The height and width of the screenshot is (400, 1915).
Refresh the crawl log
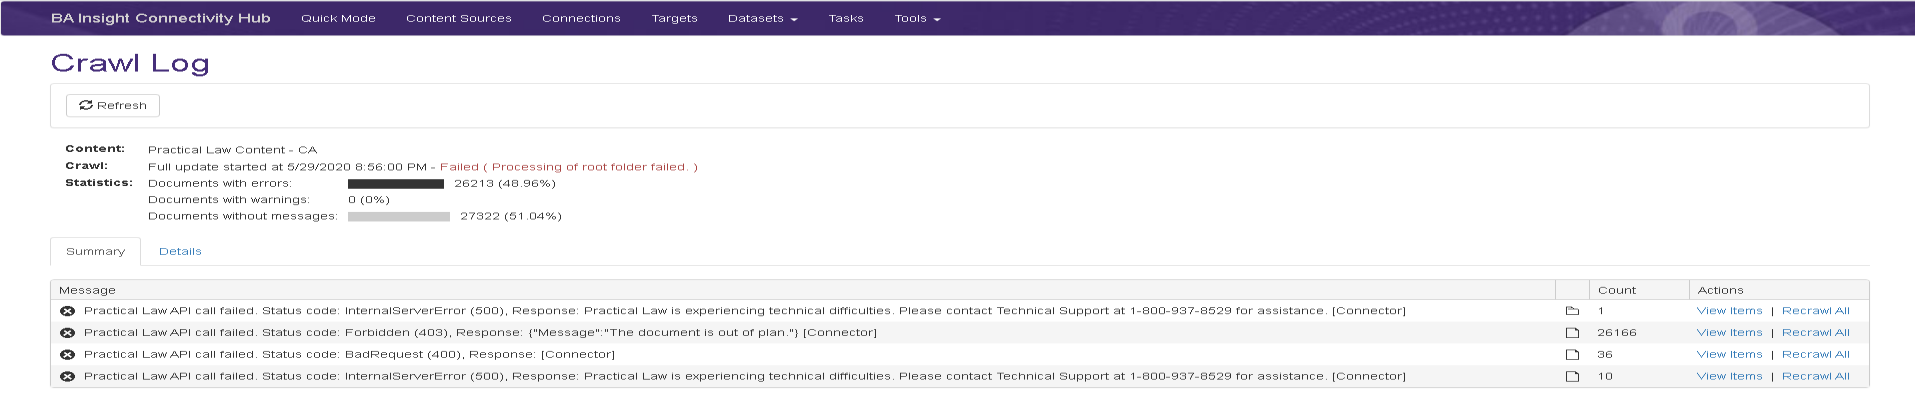tap(113, 105)
